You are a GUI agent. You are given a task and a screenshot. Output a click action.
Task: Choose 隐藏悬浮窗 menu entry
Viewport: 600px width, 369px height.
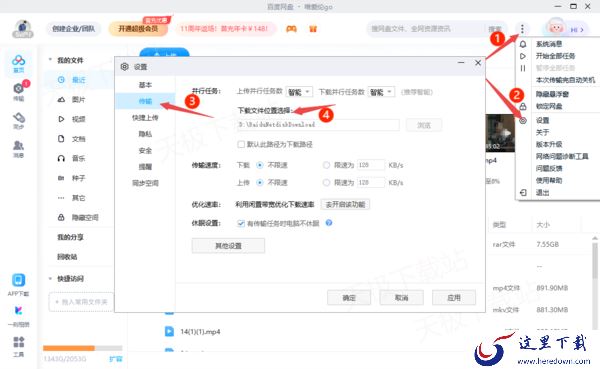552,94
